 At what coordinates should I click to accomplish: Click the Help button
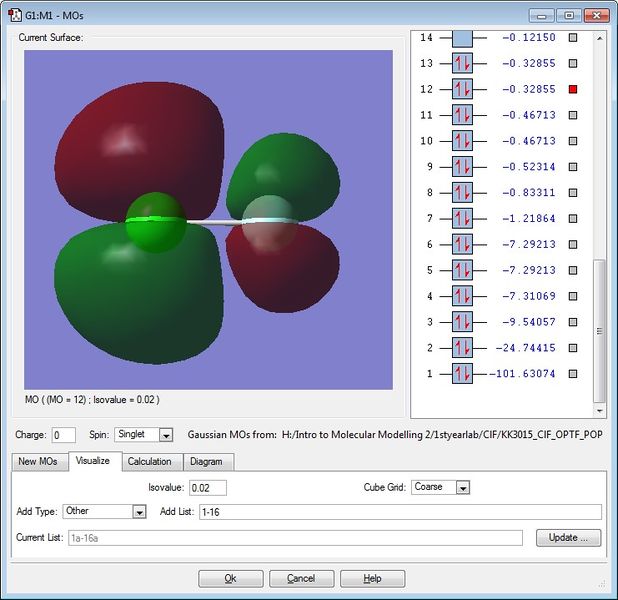point(372,578)
